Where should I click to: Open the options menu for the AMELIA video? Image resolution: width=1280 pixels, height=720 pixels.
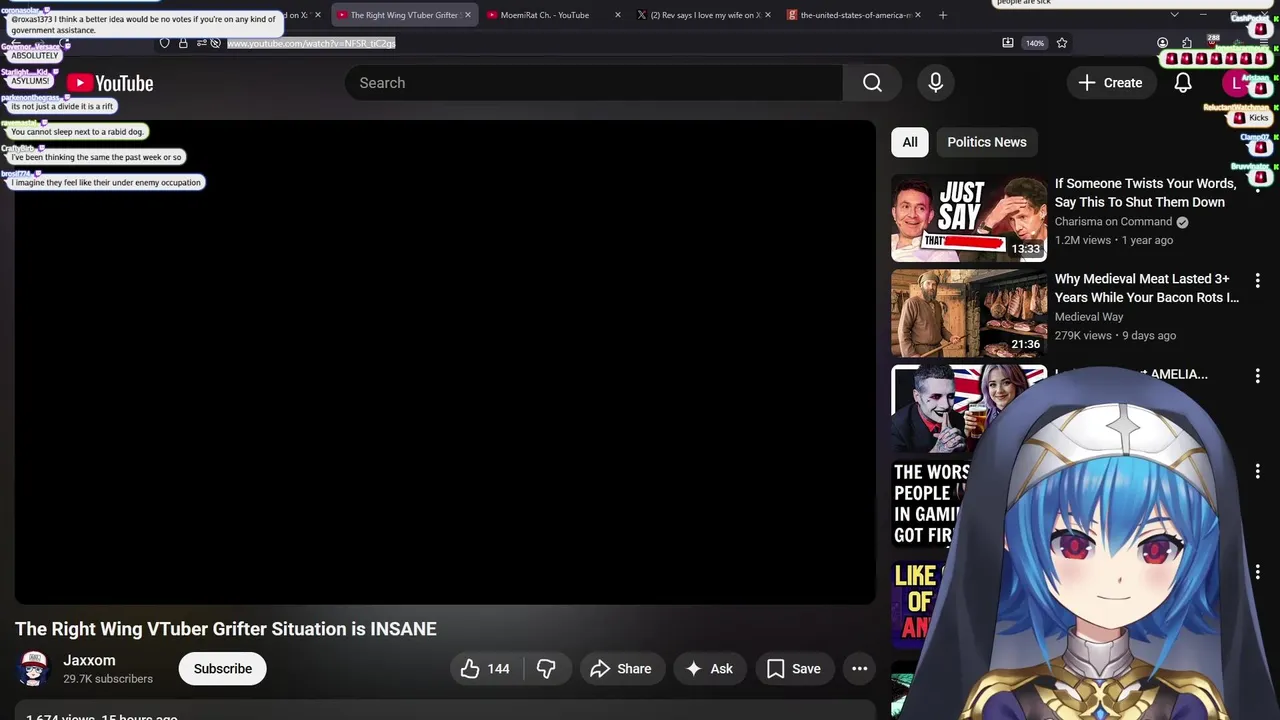tap(1258, 376)
